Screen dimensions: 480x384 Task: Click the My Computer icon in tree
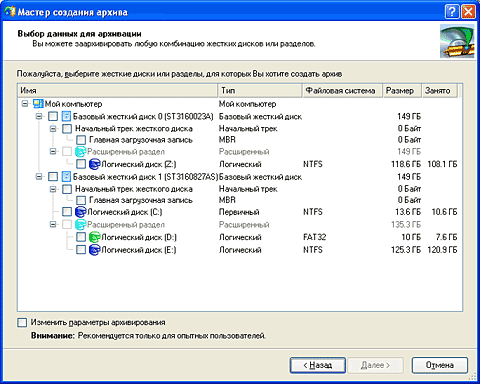click(x=38, y=104)
